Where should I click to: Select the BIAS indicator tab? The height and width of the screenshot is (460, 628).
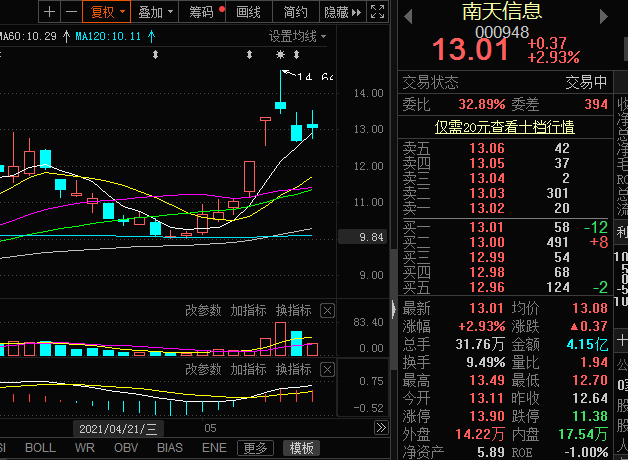point(170,448)
